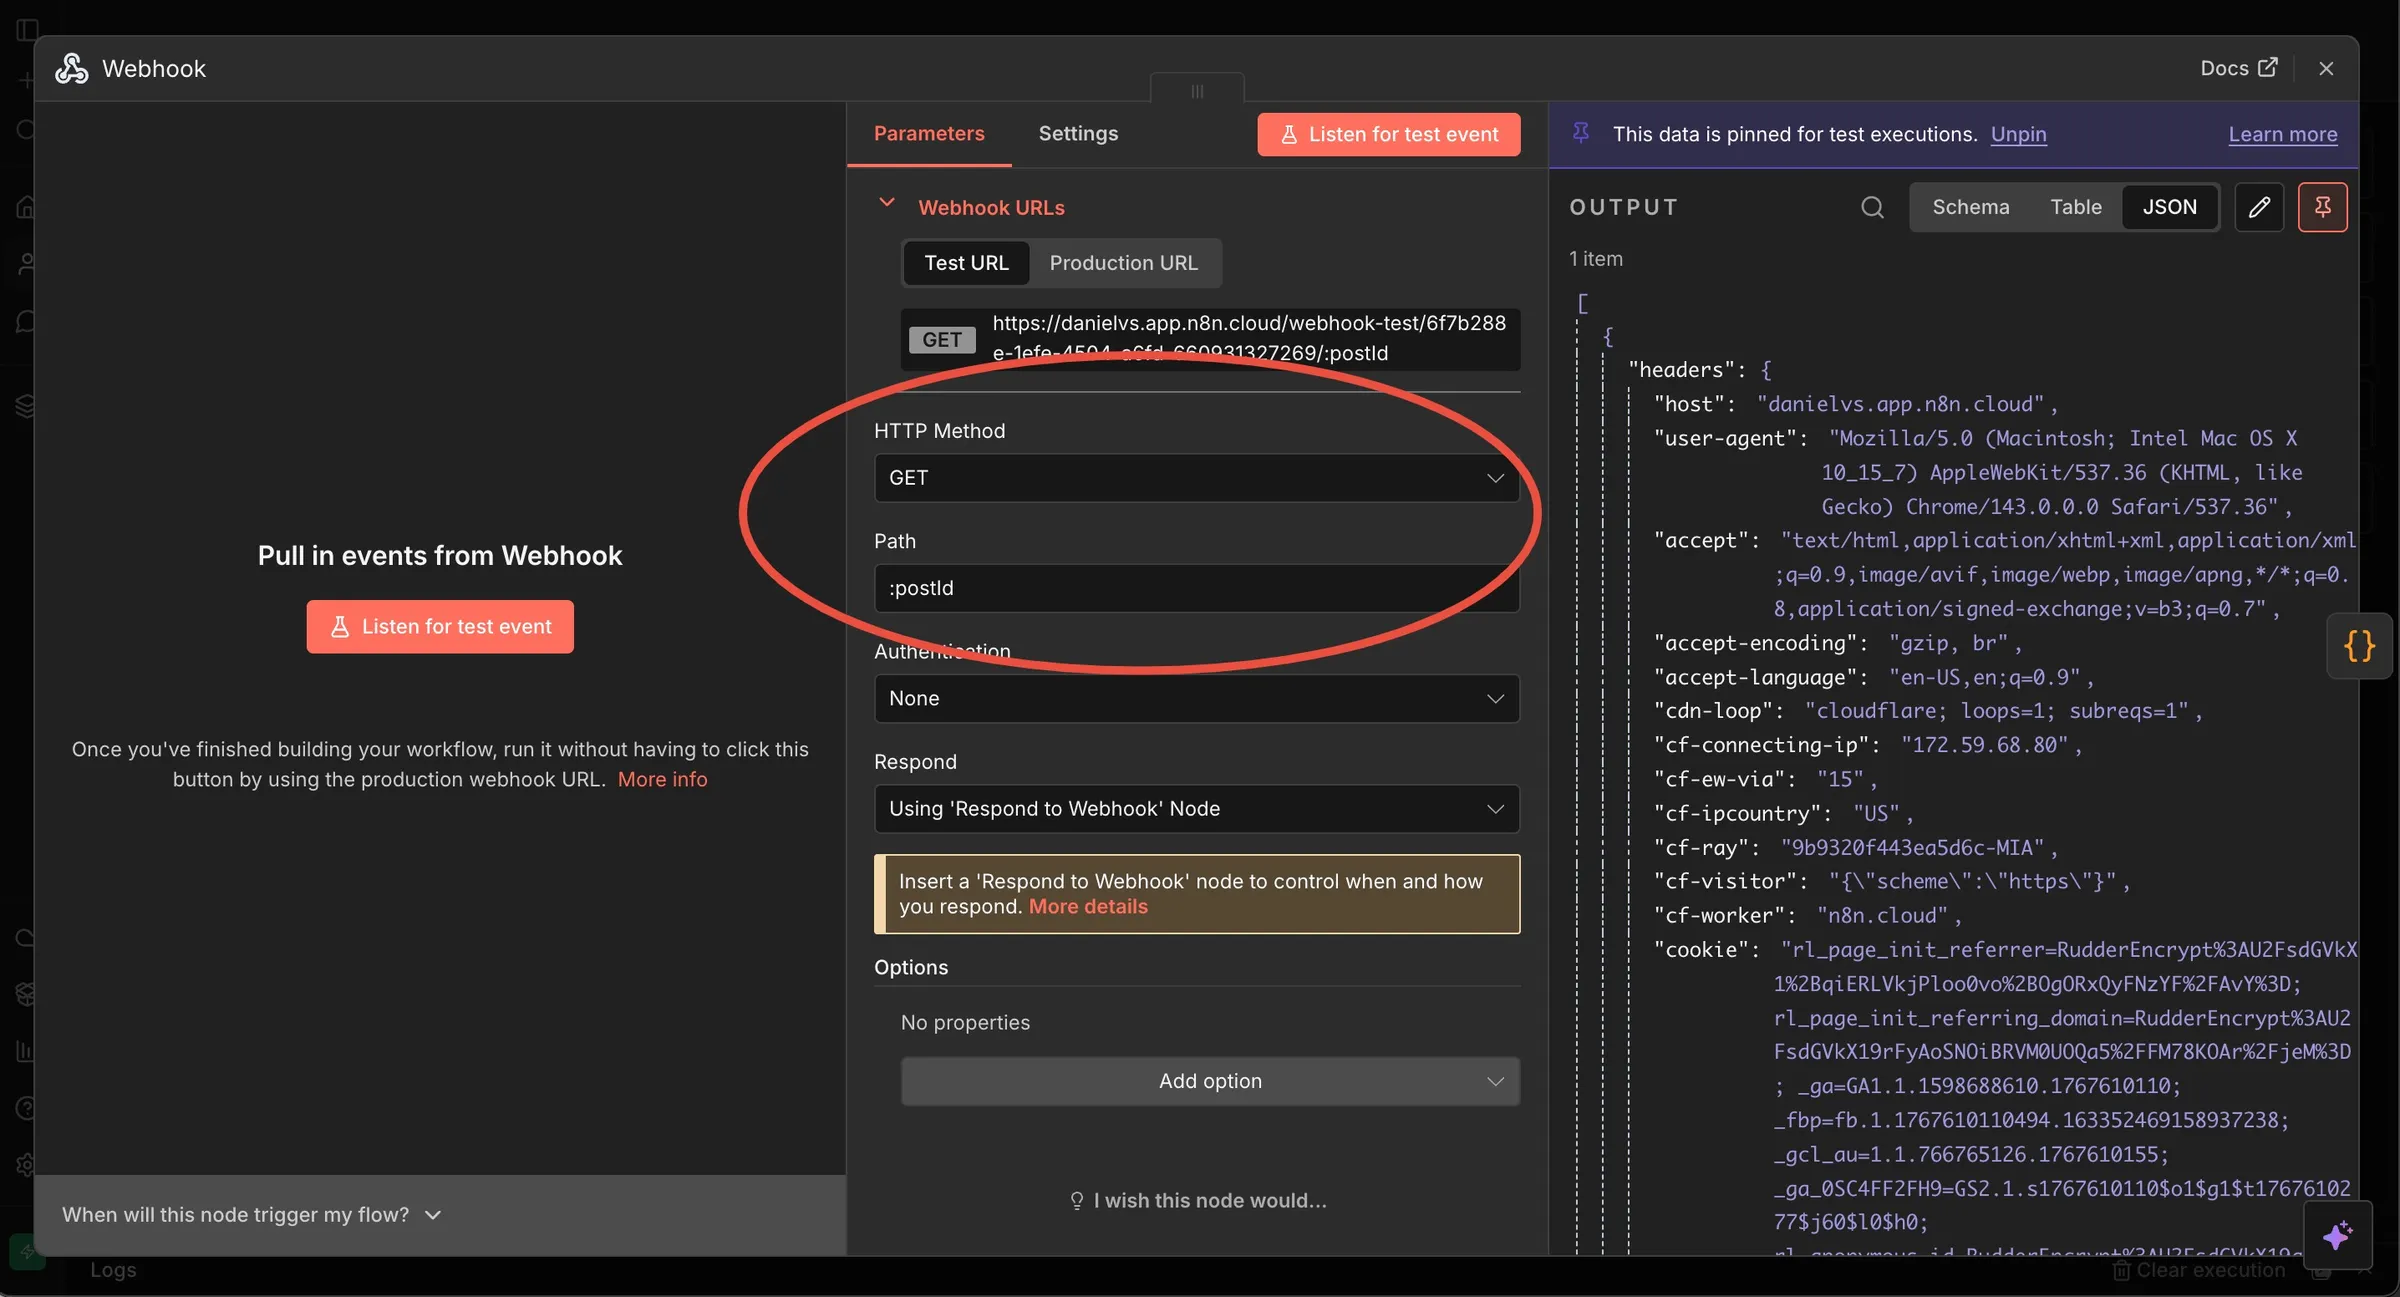This screenshot has width=2400, height=1297.
Task: Click the curly braces expression icon
Action: 2359,646
